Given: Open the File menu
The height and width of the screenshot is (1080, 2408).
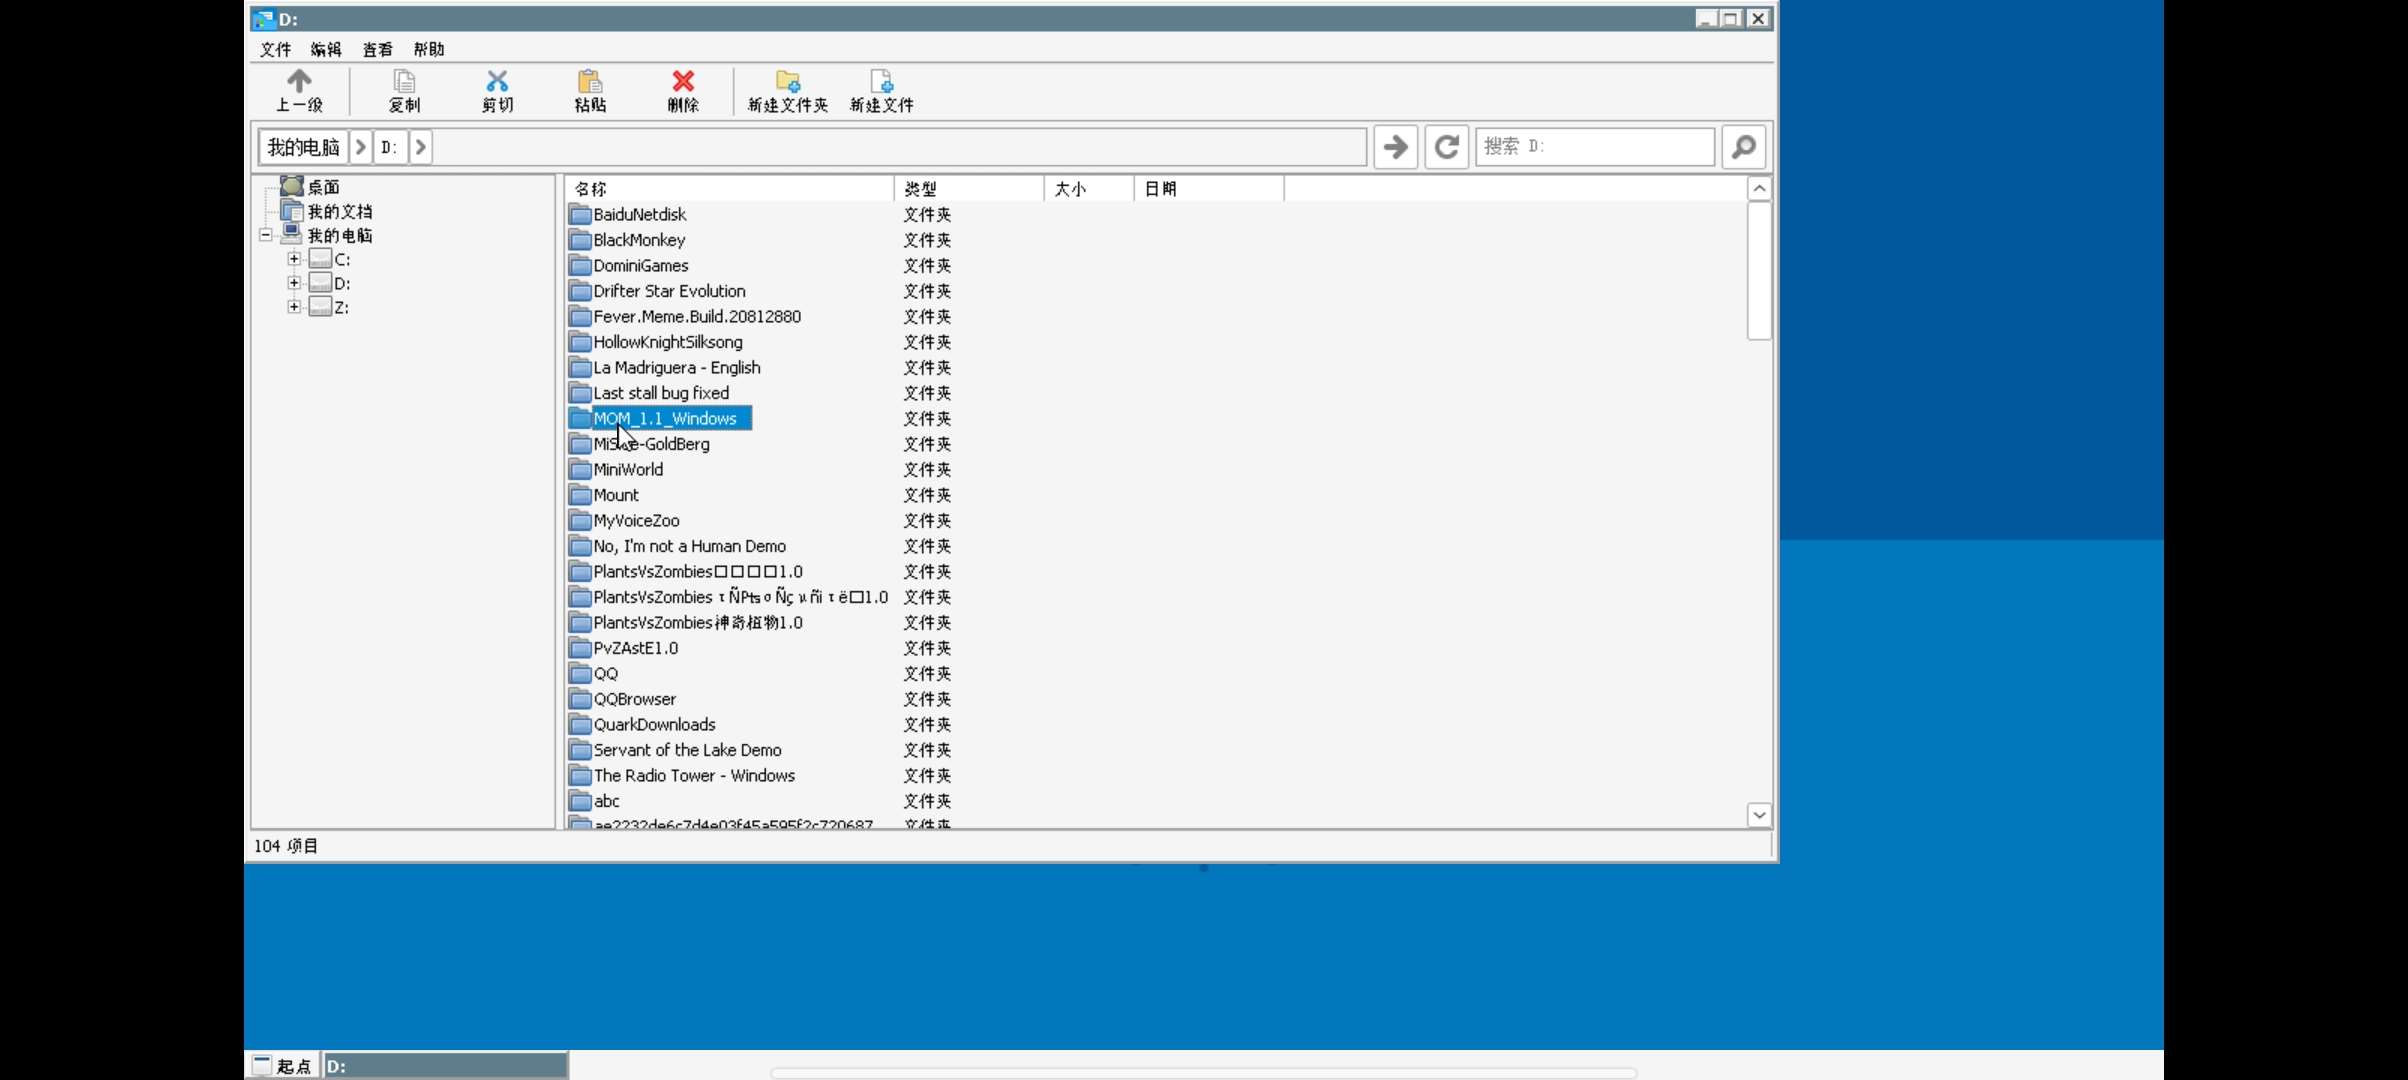Looking at the screenshot, I should click(x=275, y=49).
